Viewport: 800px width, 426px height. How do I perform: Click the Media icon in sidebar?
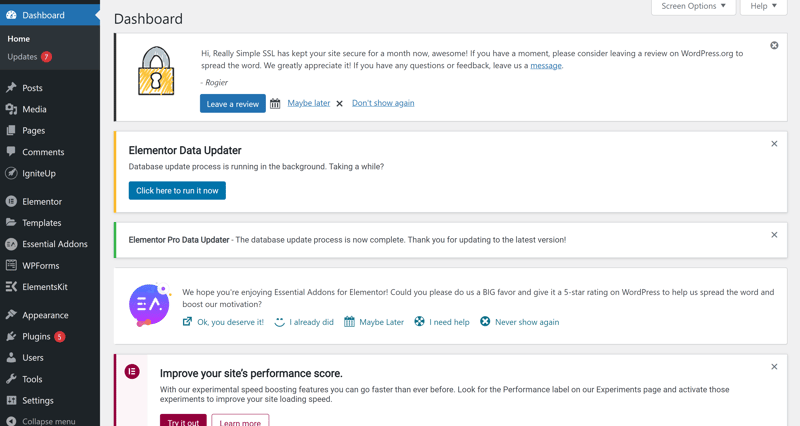coord(11,109)
